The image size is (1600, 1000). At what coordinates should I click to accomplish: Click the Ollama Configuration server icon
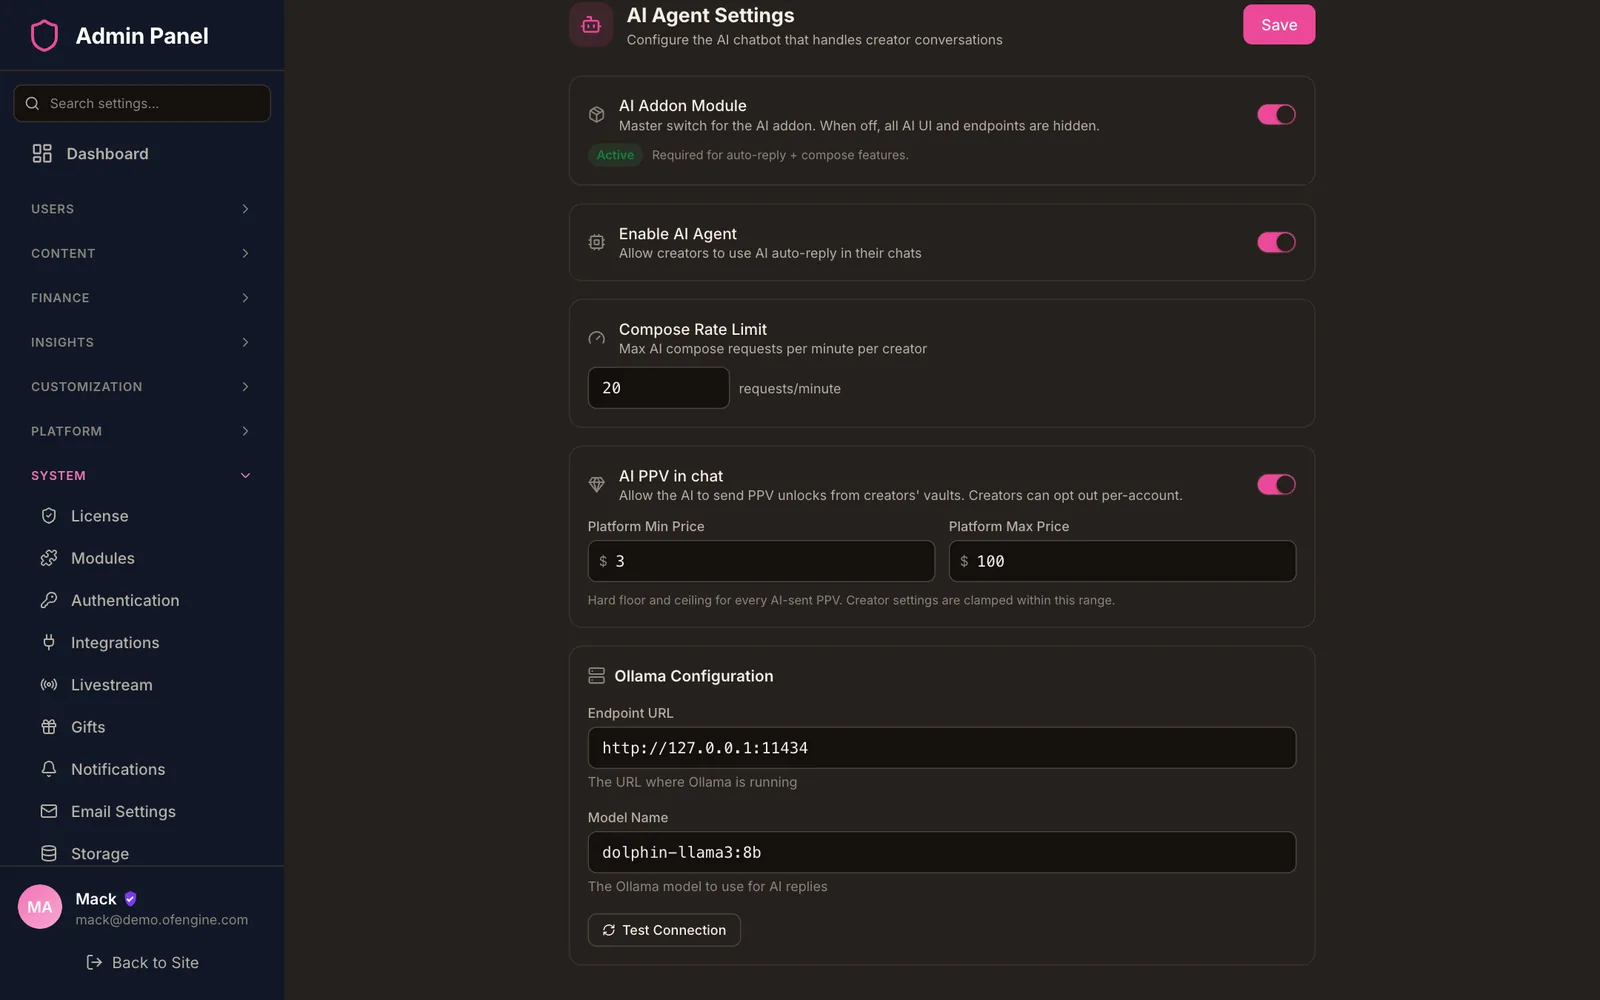[597, 676]
